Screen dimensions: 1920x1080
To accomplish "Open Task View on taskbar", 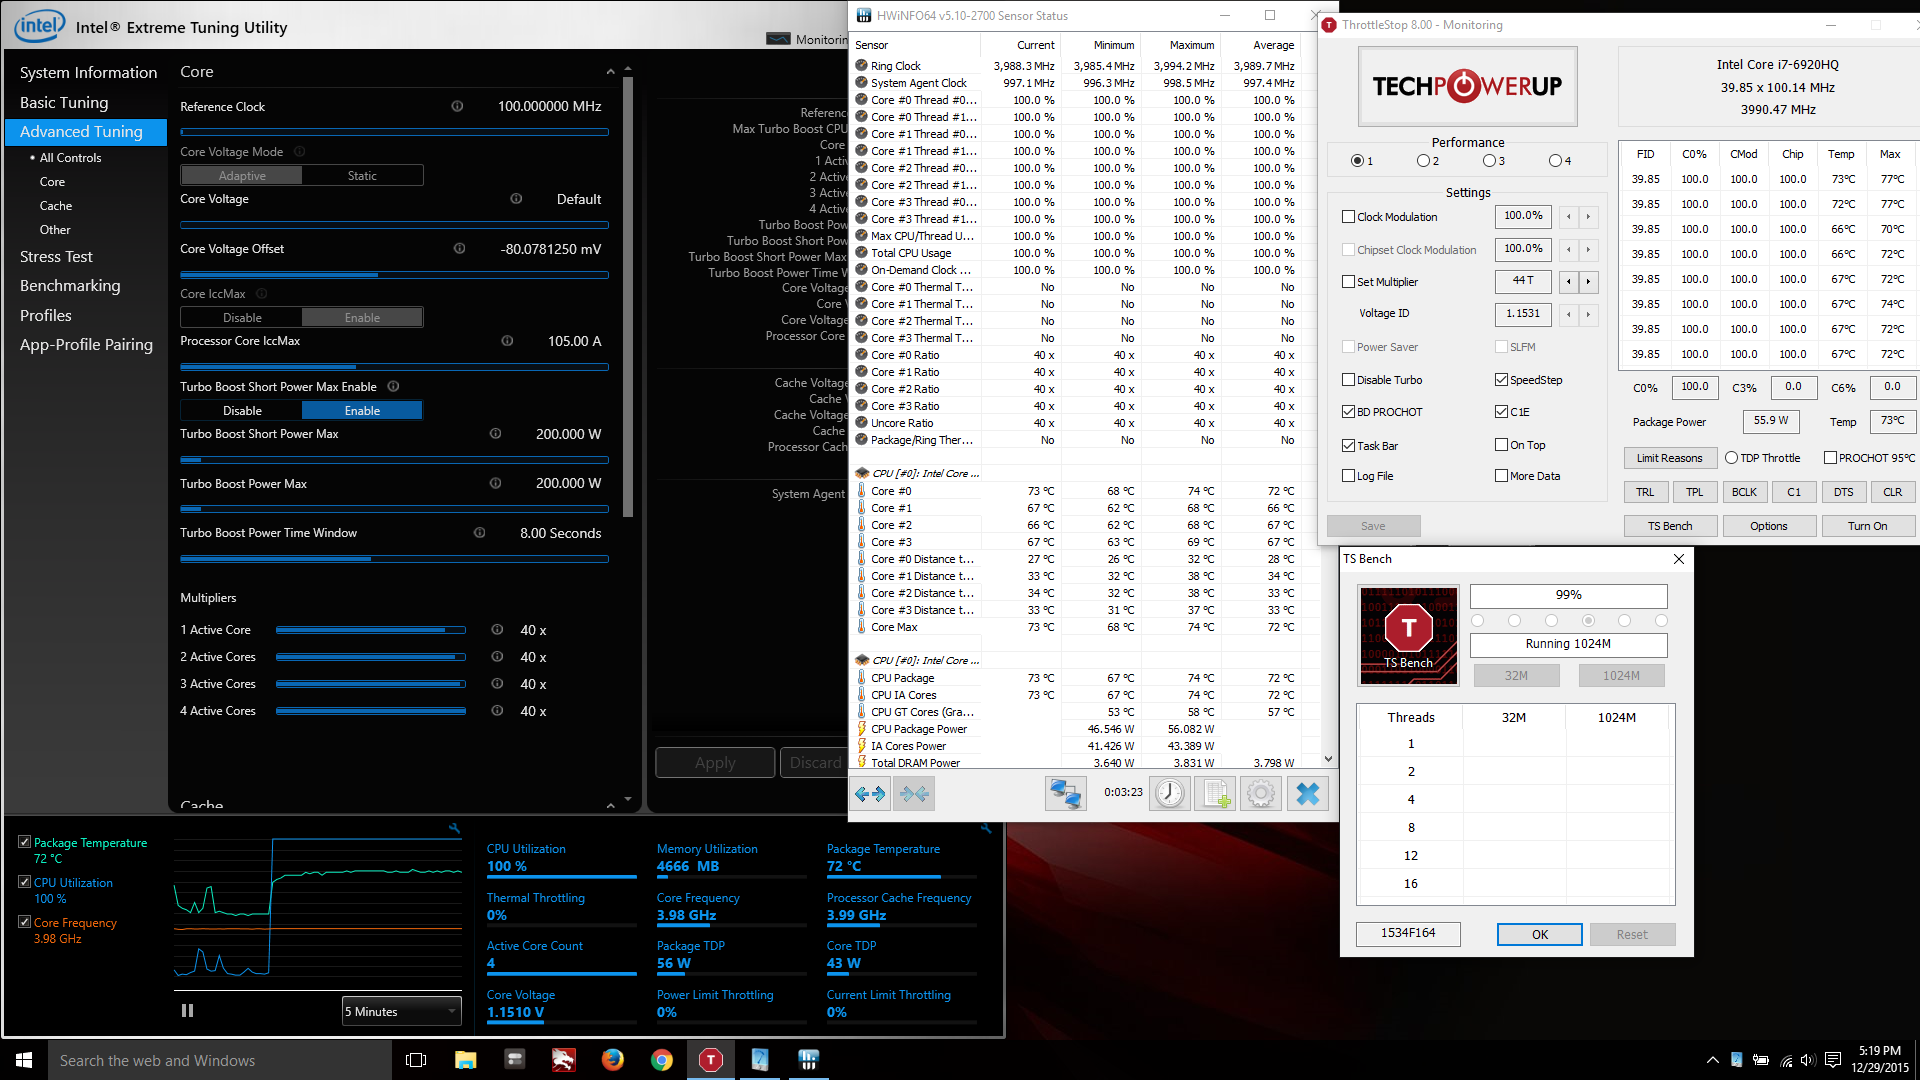I will [x=416, y=1060].
